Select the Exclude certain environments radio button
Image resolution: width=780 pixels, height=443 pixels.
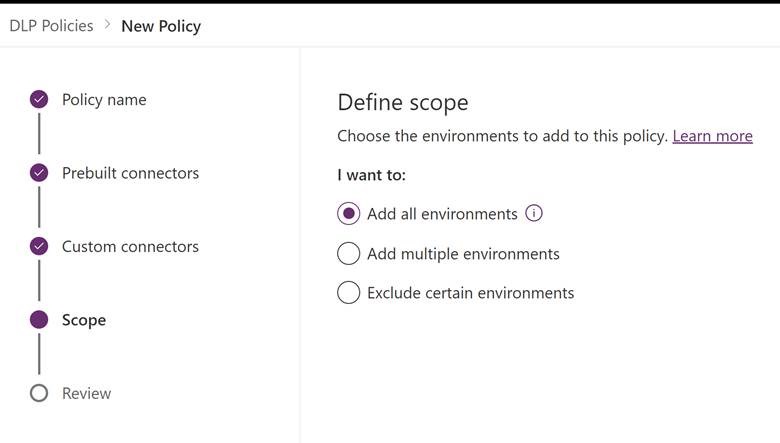[x=348, y=292]
